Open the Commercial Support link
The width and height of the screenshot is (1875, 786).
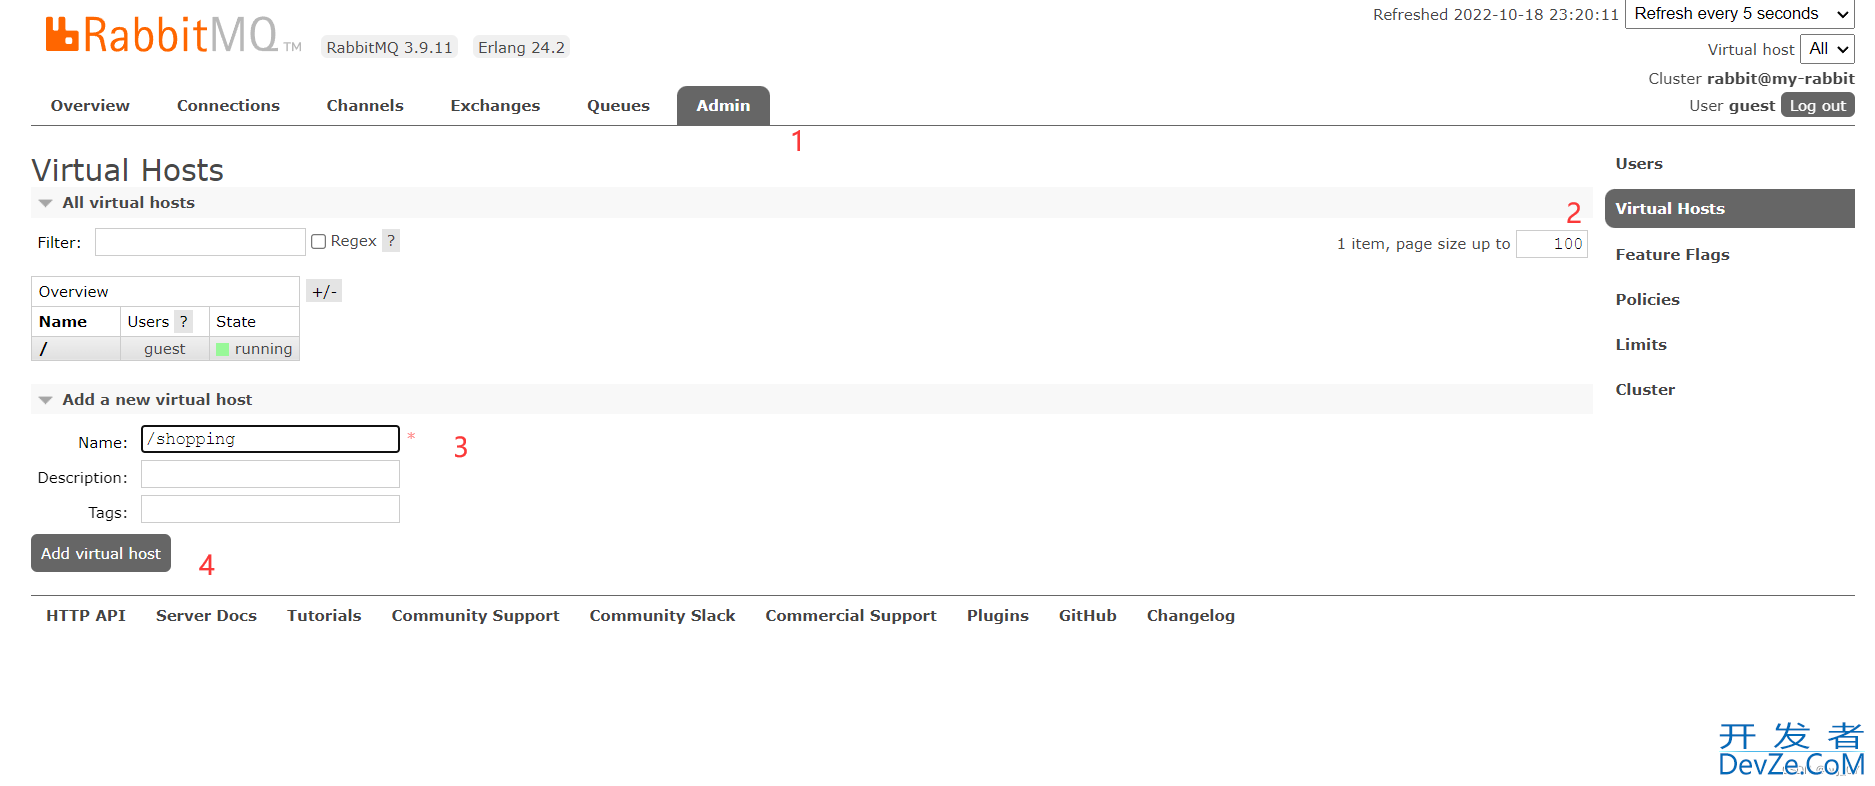[x=851, y=616]
